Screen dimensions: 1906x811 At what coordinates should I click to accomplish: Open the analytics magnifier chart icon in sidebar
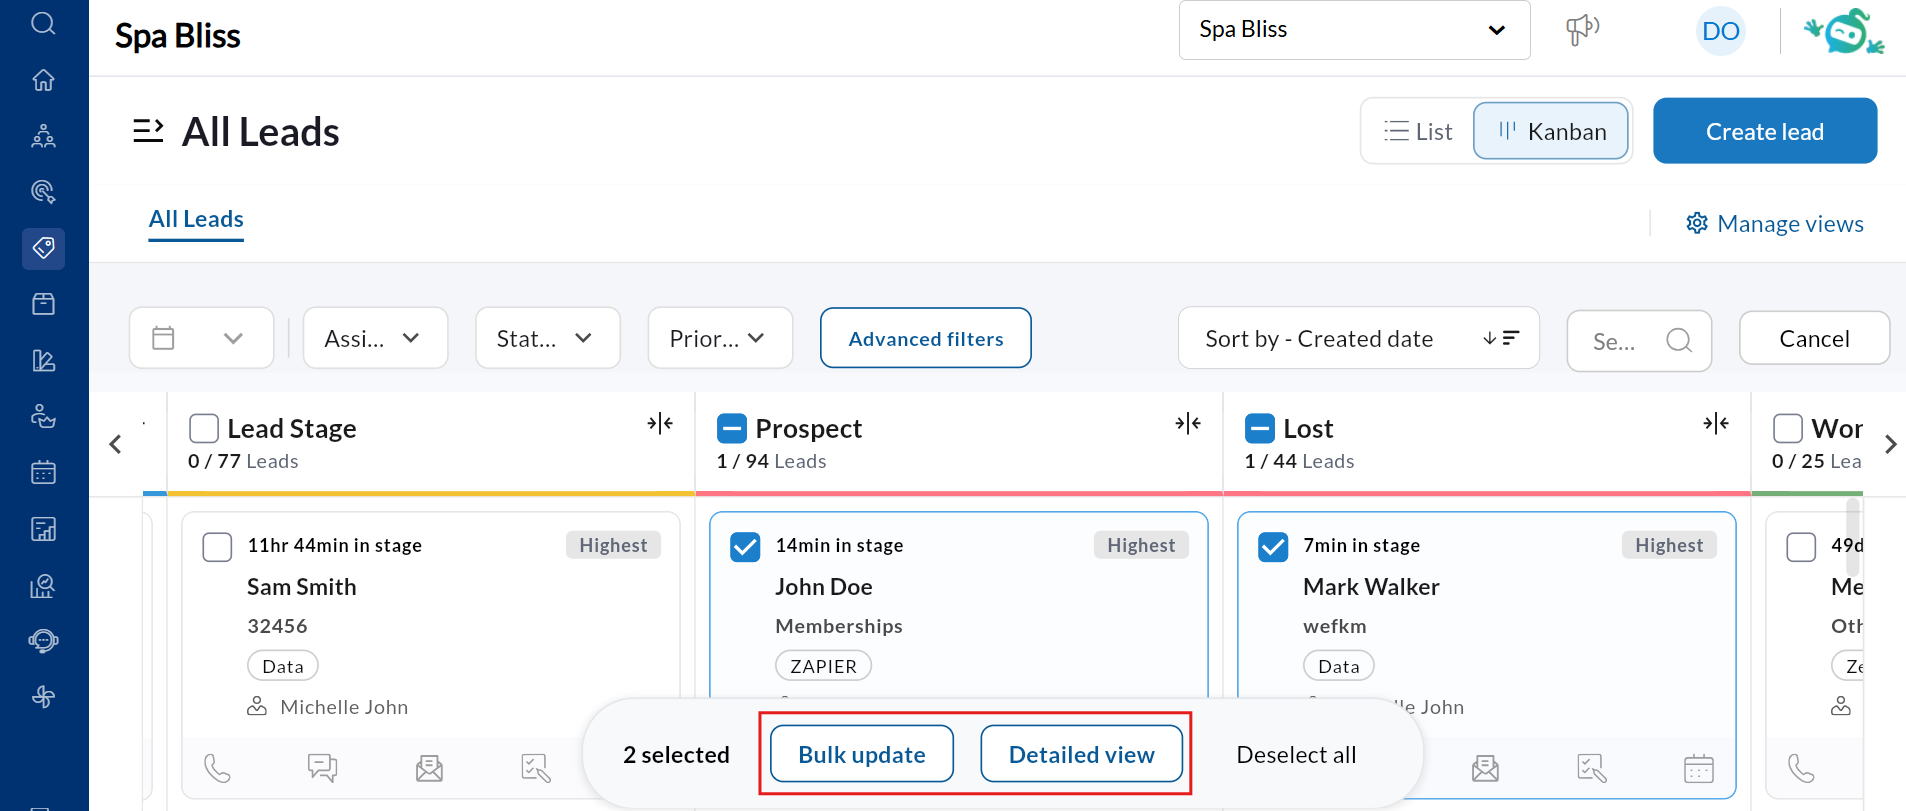click(x=43, y=585)
